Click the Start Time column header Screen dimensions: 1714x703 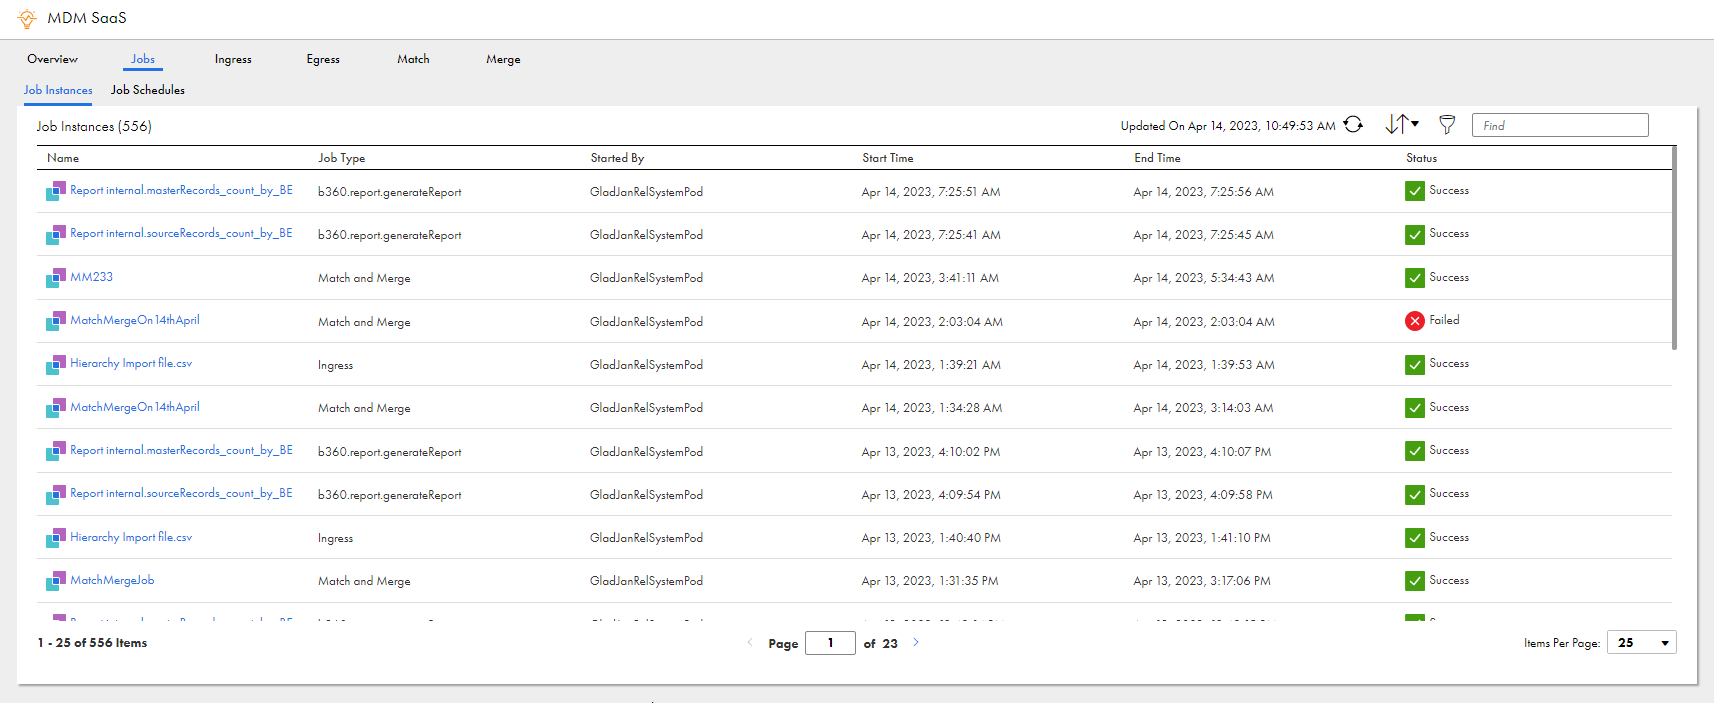click(888, 158)
